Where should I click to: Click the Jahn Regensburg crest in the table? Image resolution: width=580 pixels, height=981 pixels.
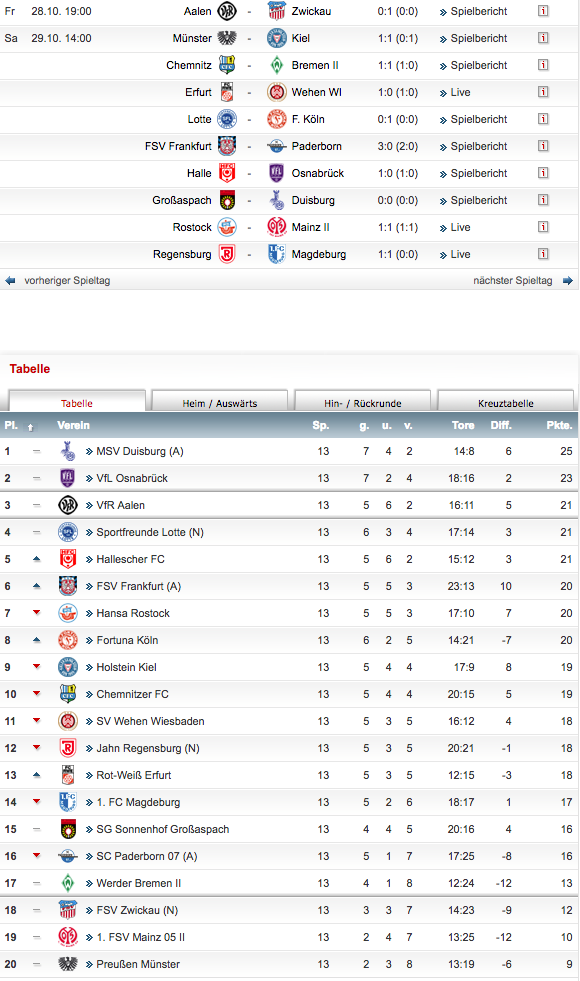68,748
